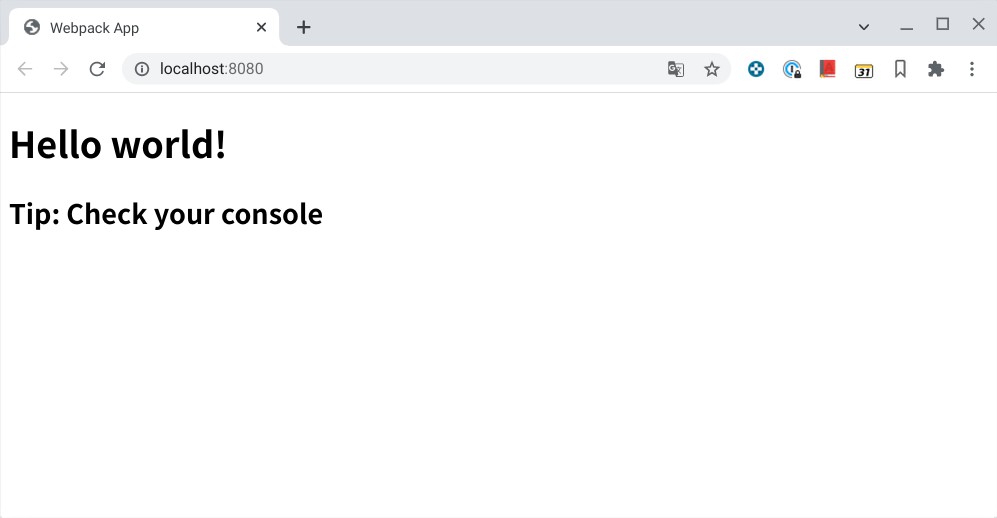Click the red book extension icon

tap(827, 69)
